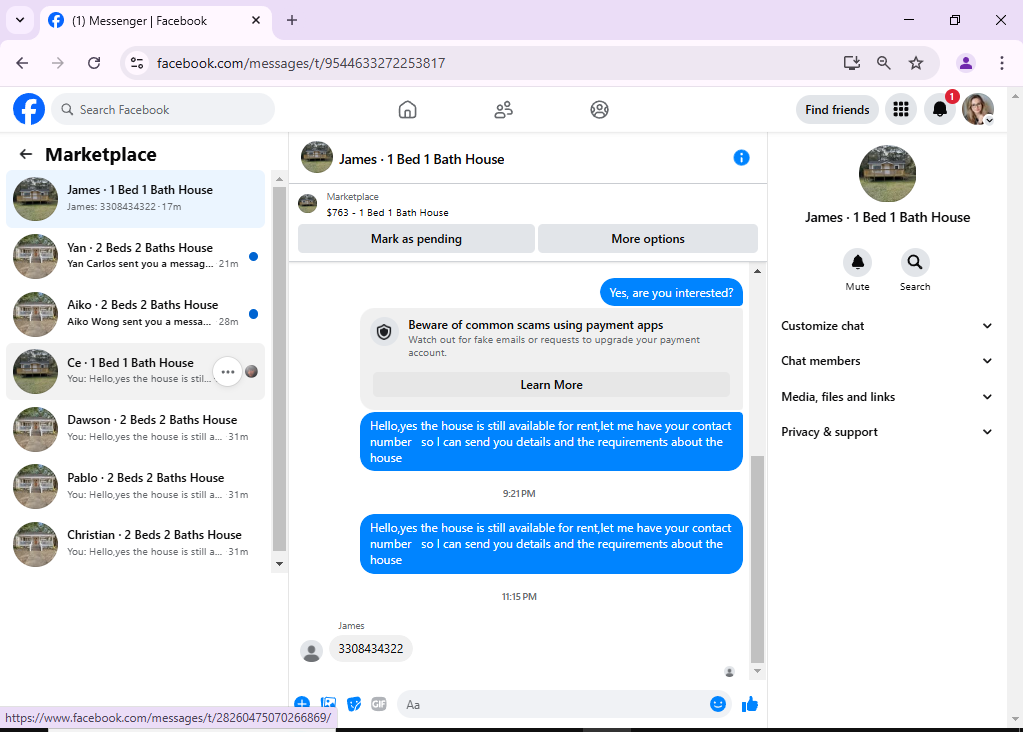Open Yan 2 Beds 2 Baths House chat

pyautogui.click(x=135, y=256)
